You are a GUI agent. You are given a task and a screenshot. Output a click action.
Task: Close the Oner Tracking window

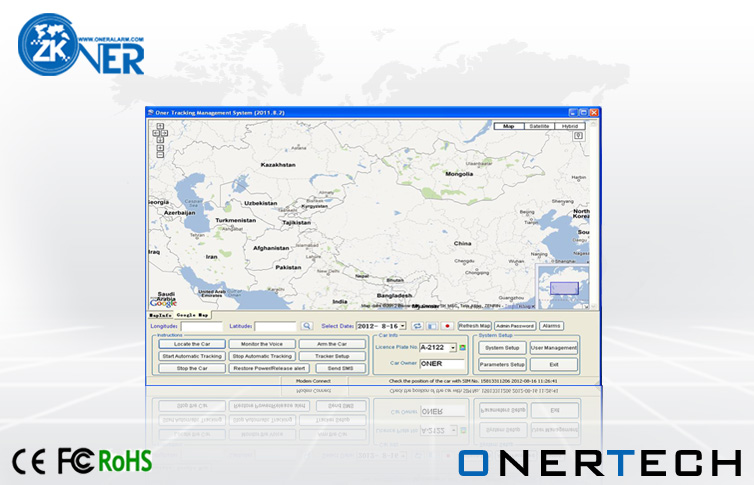pyautogui.click(x=594, y=112)
